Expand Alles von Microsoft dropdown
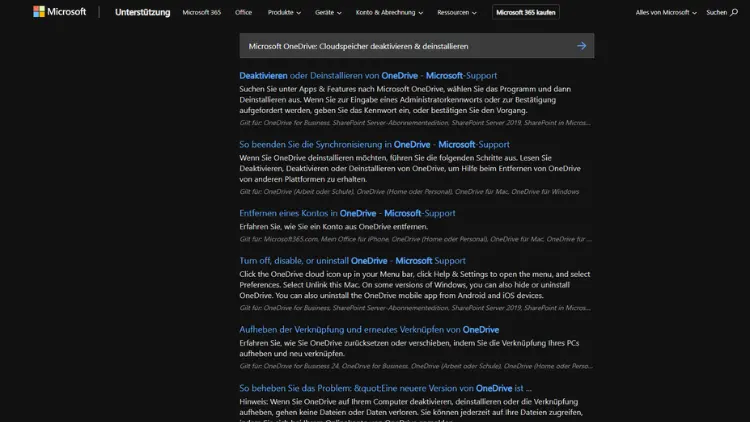 pos(666,12)
